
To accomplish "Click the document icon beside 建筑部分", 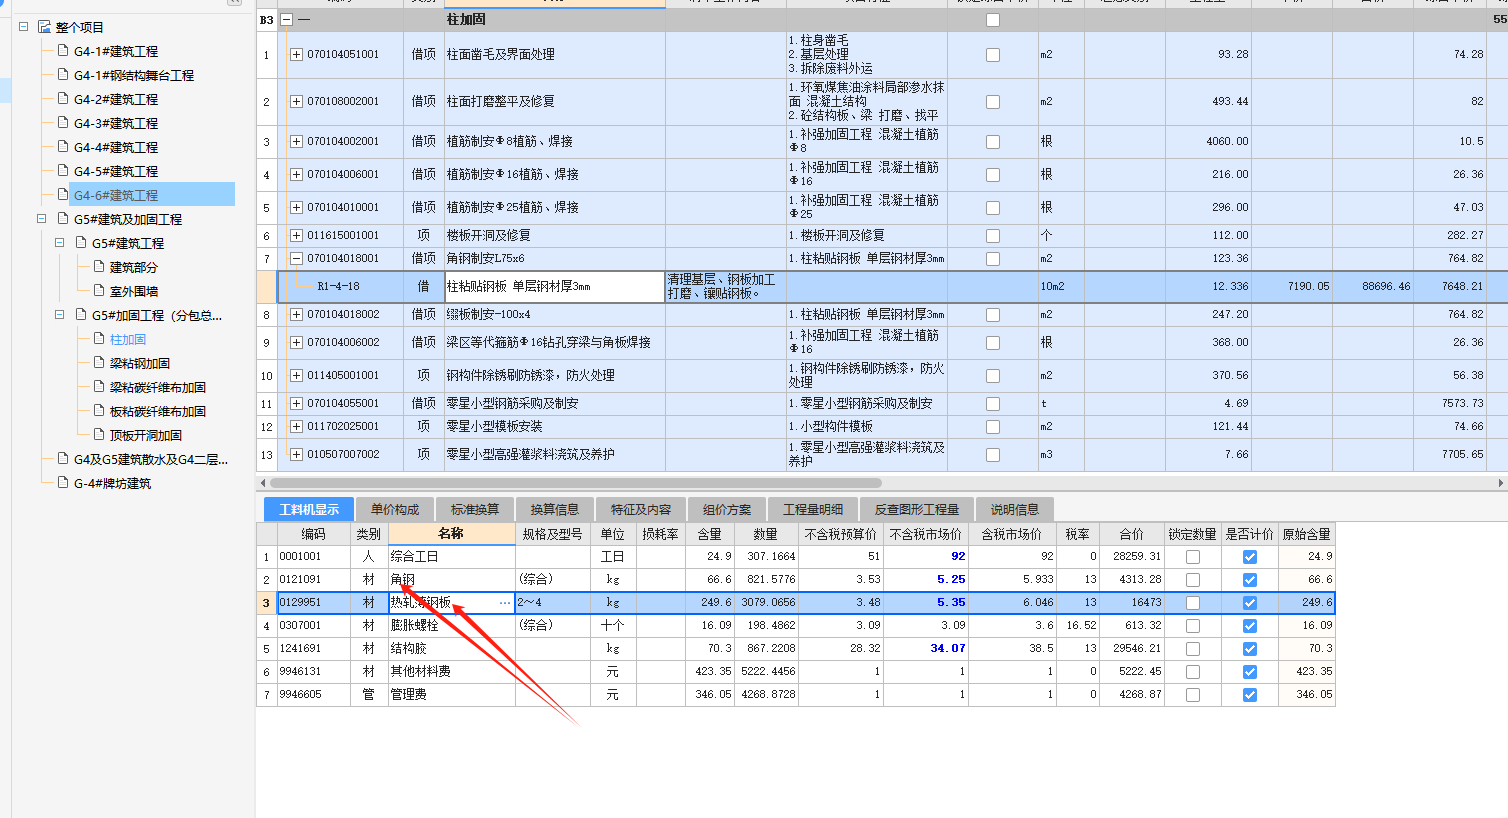I will coord(99,266).
